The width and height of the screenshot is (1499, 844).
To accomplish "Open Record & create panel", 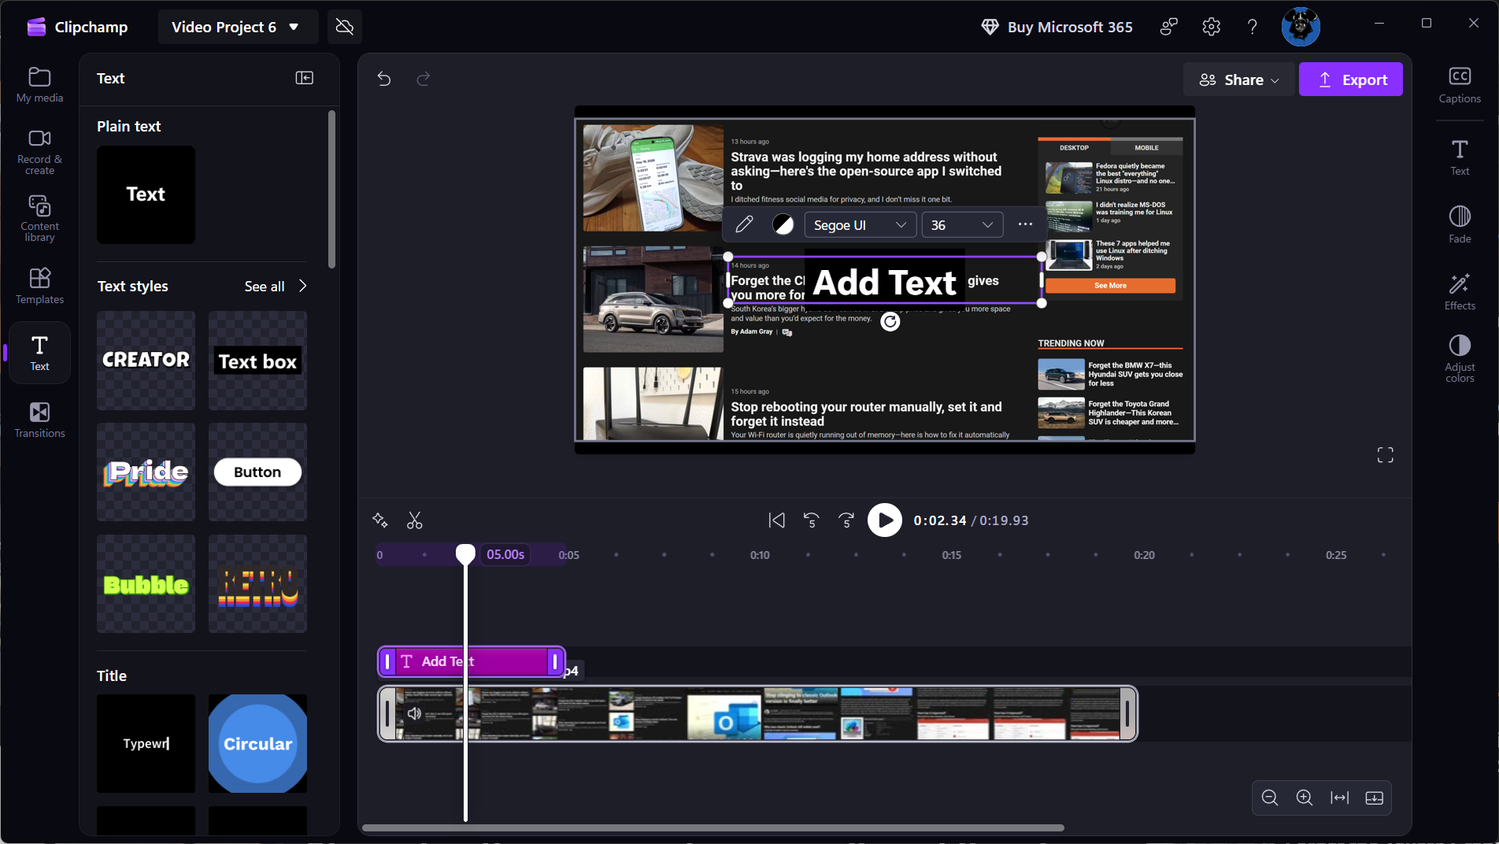I will pos(39,152).
